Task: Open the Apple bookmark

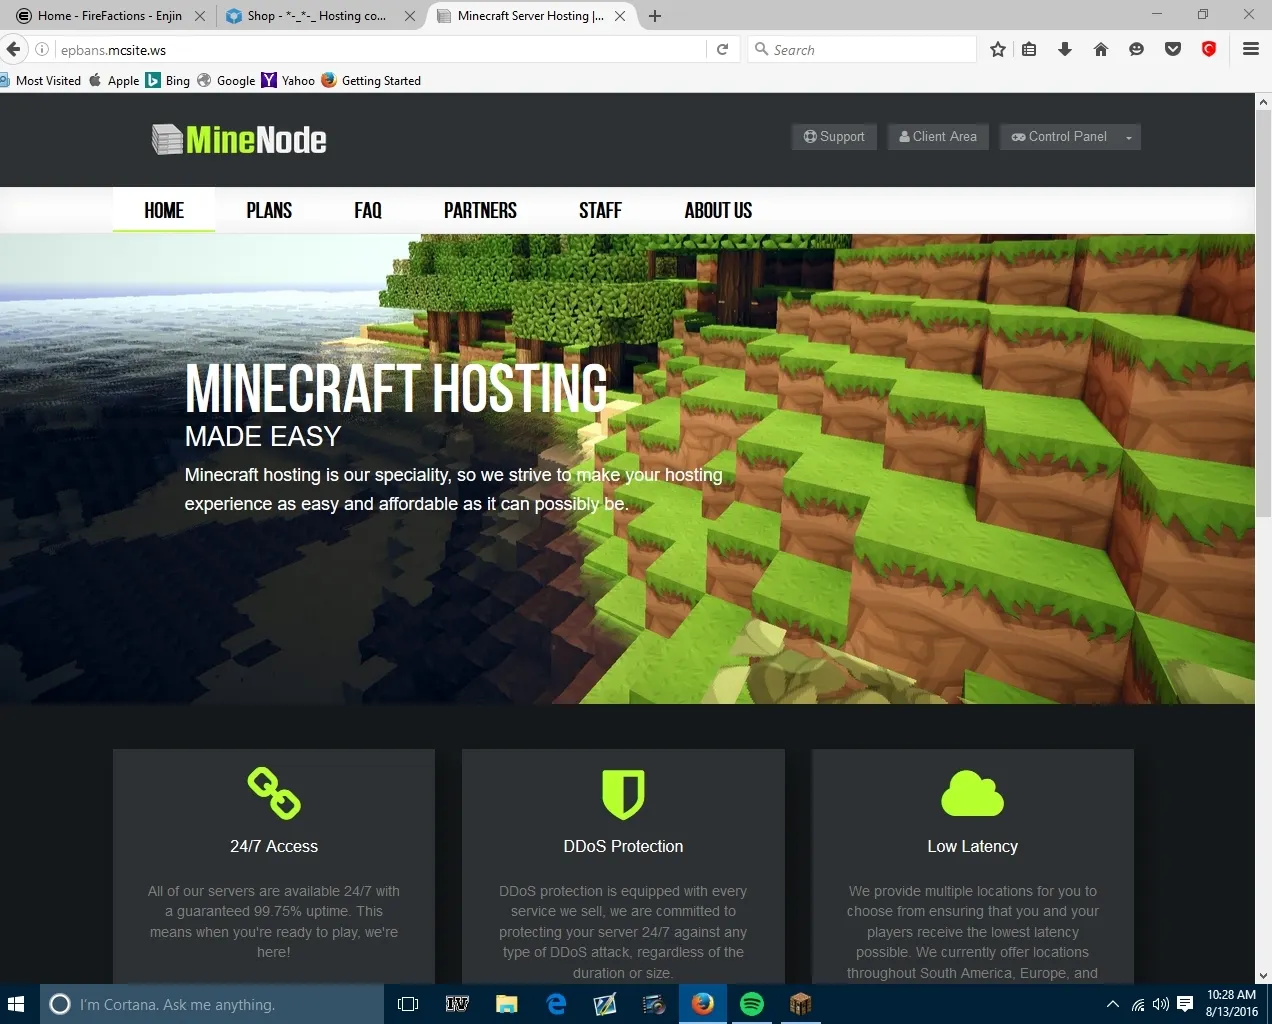Action: tap(114, 80)
